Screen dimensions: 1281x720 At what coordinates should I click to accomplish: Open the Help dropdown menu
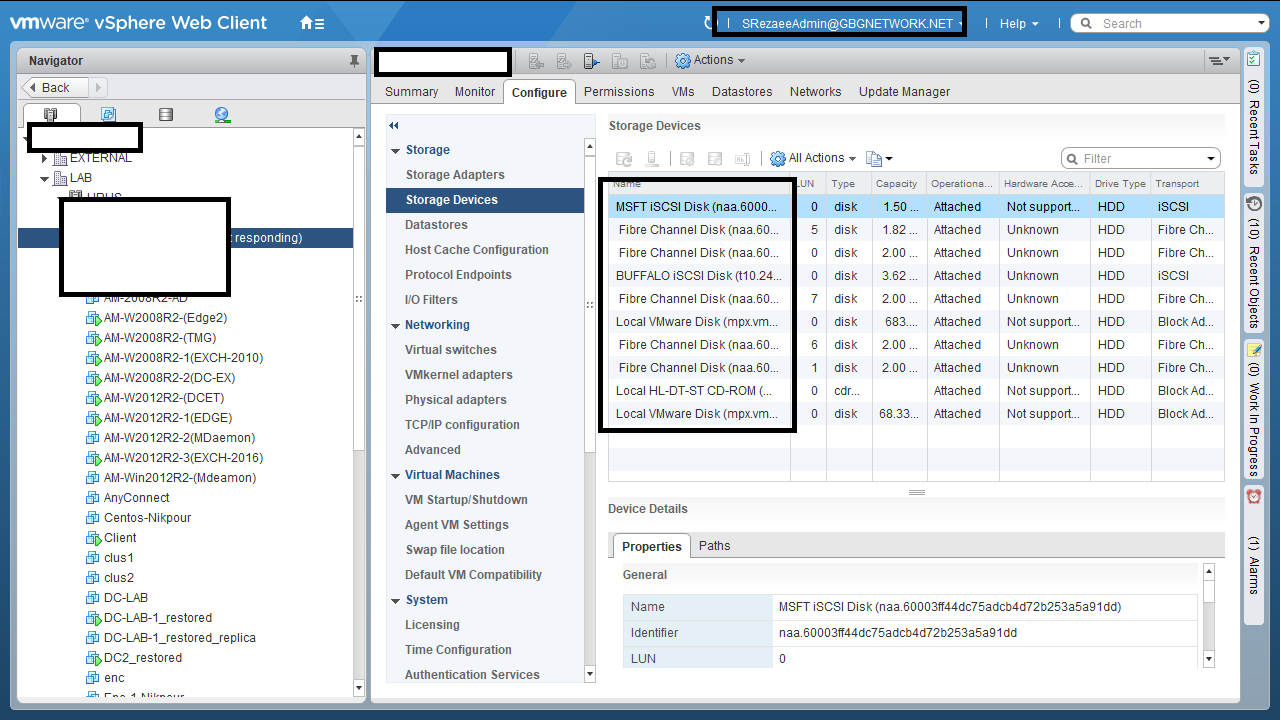1018,23
